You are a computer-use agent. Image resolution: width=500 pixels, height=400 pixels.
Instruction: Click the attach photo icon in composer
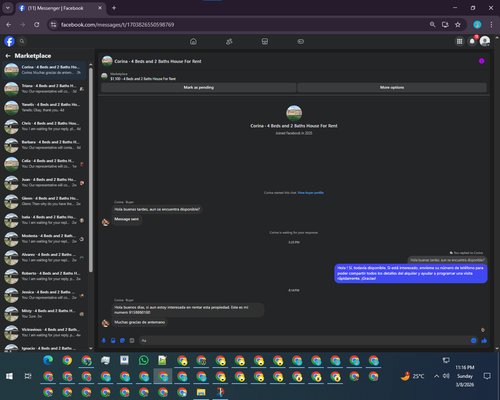click(113, 340)
